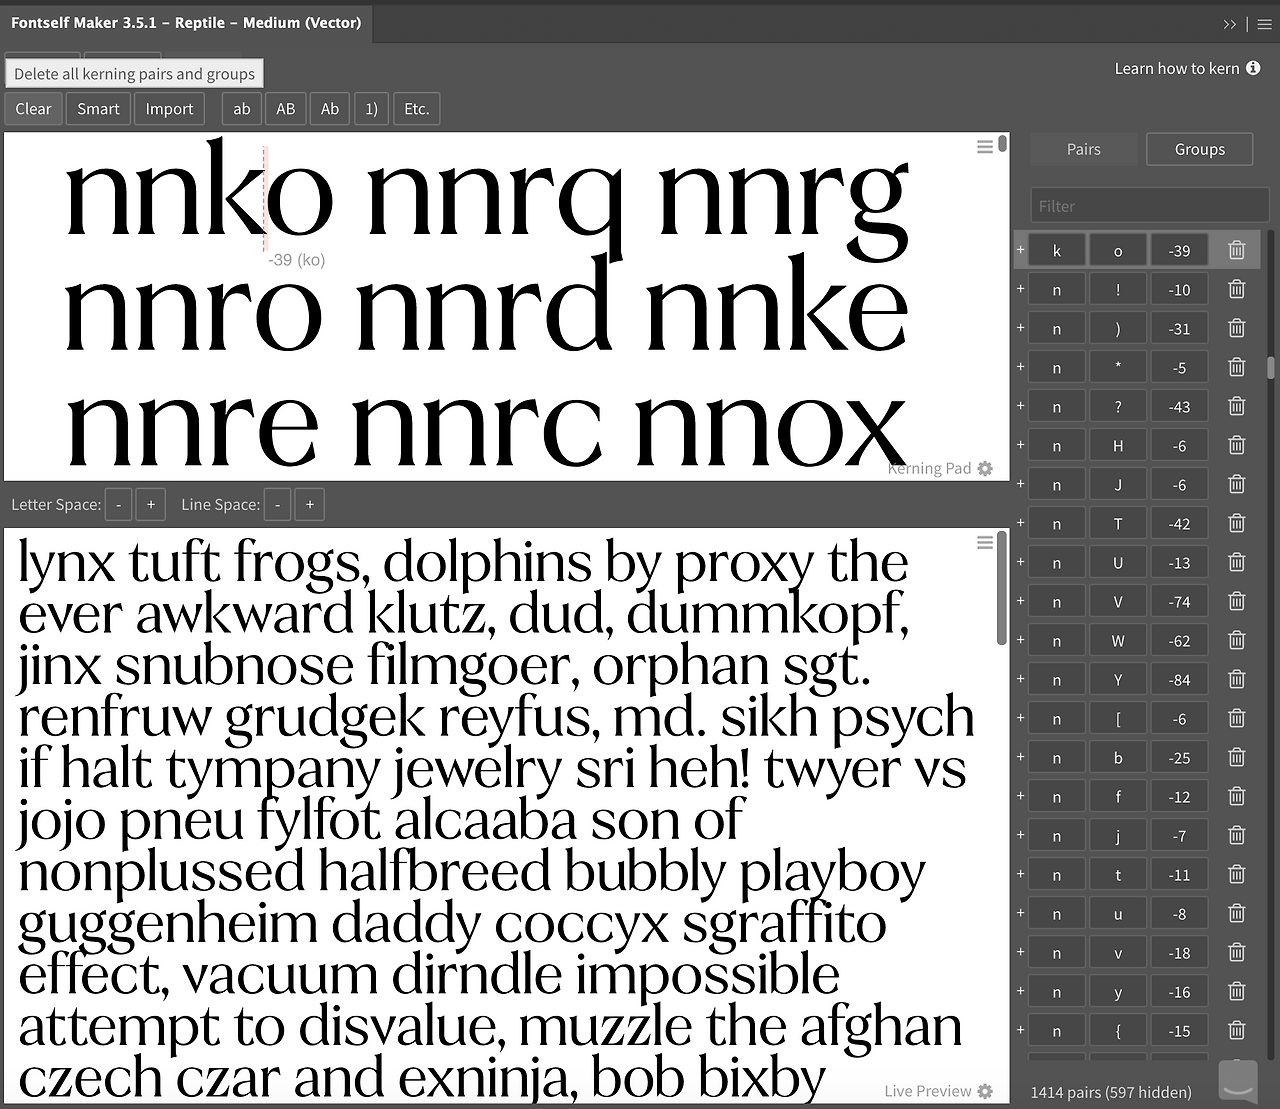This screenshot has height=1109, width=1280.
Task: Toggle the AB uppercase kerning filter
Action: pos(285,108)
